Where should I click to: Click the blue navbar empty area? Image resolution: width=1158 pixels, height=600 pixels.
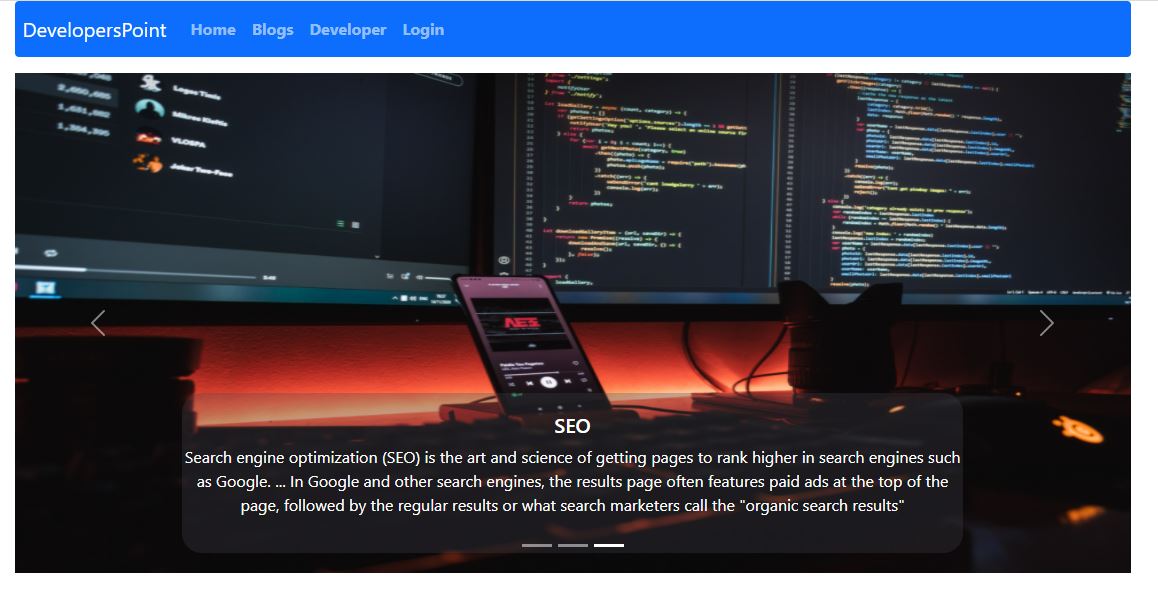point(780,30)
